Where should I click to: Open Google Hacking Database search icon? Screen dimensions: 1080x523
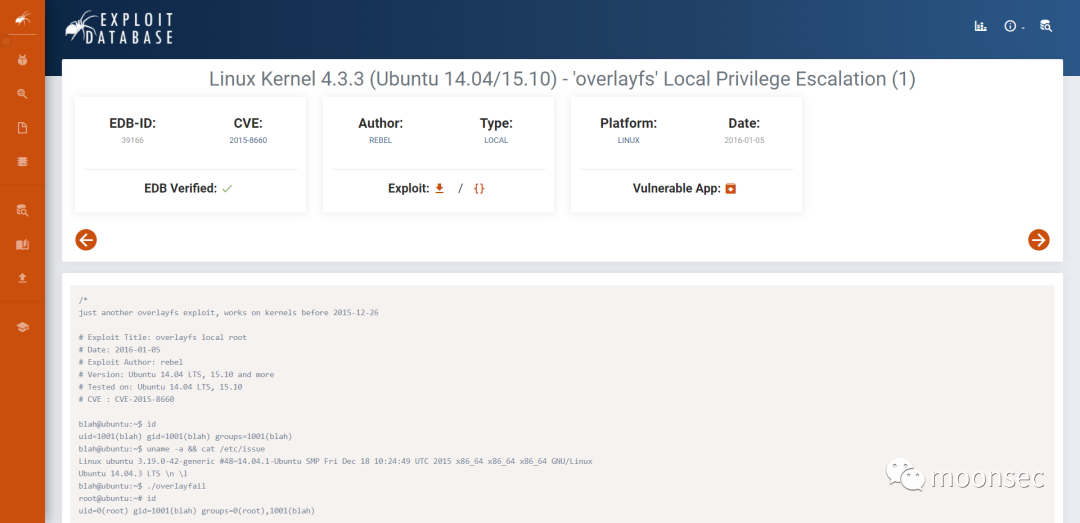point(22,94)
